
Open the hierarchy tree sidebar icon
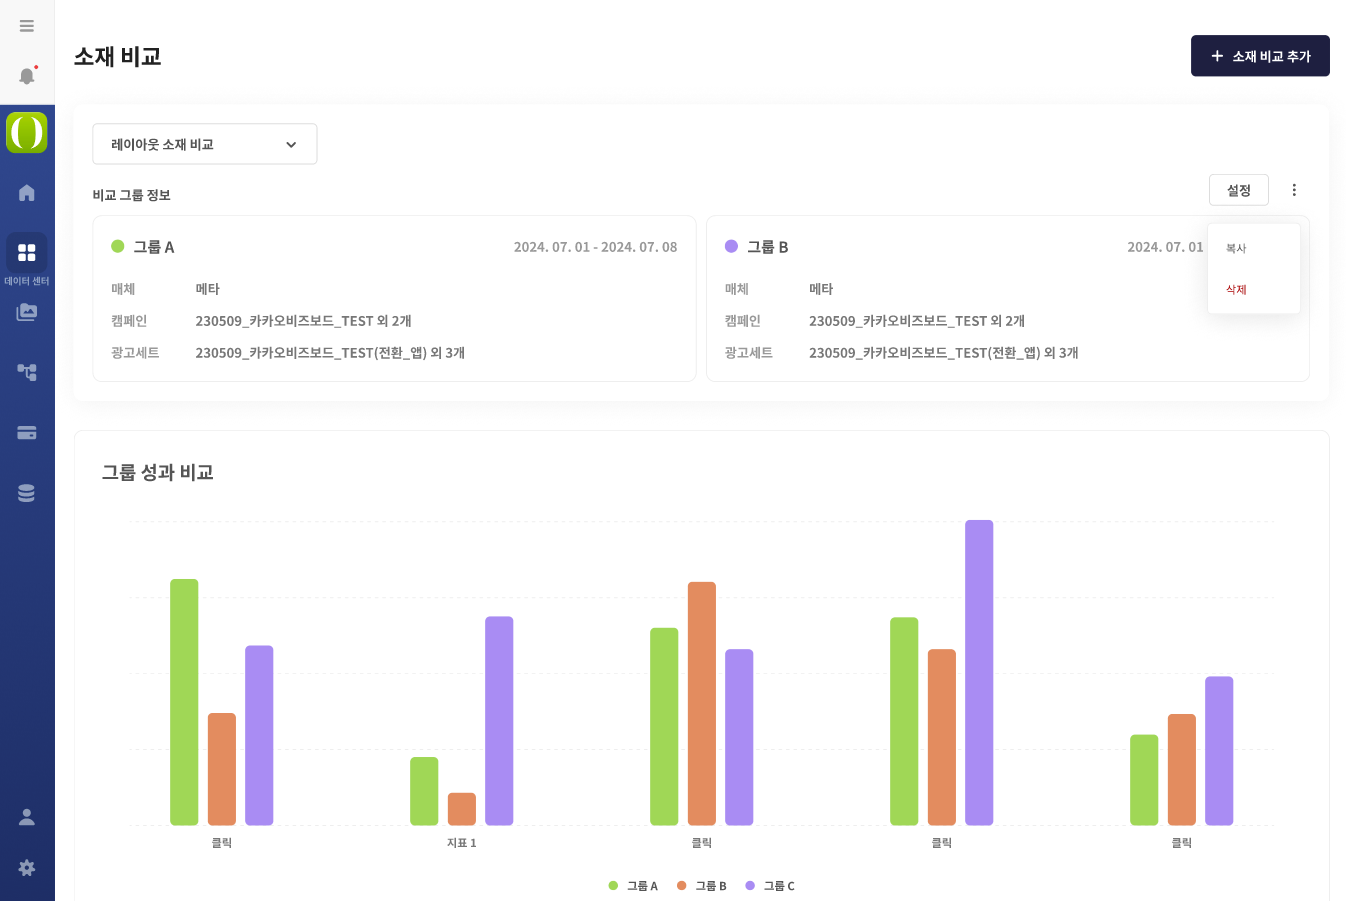coord(27,372)
